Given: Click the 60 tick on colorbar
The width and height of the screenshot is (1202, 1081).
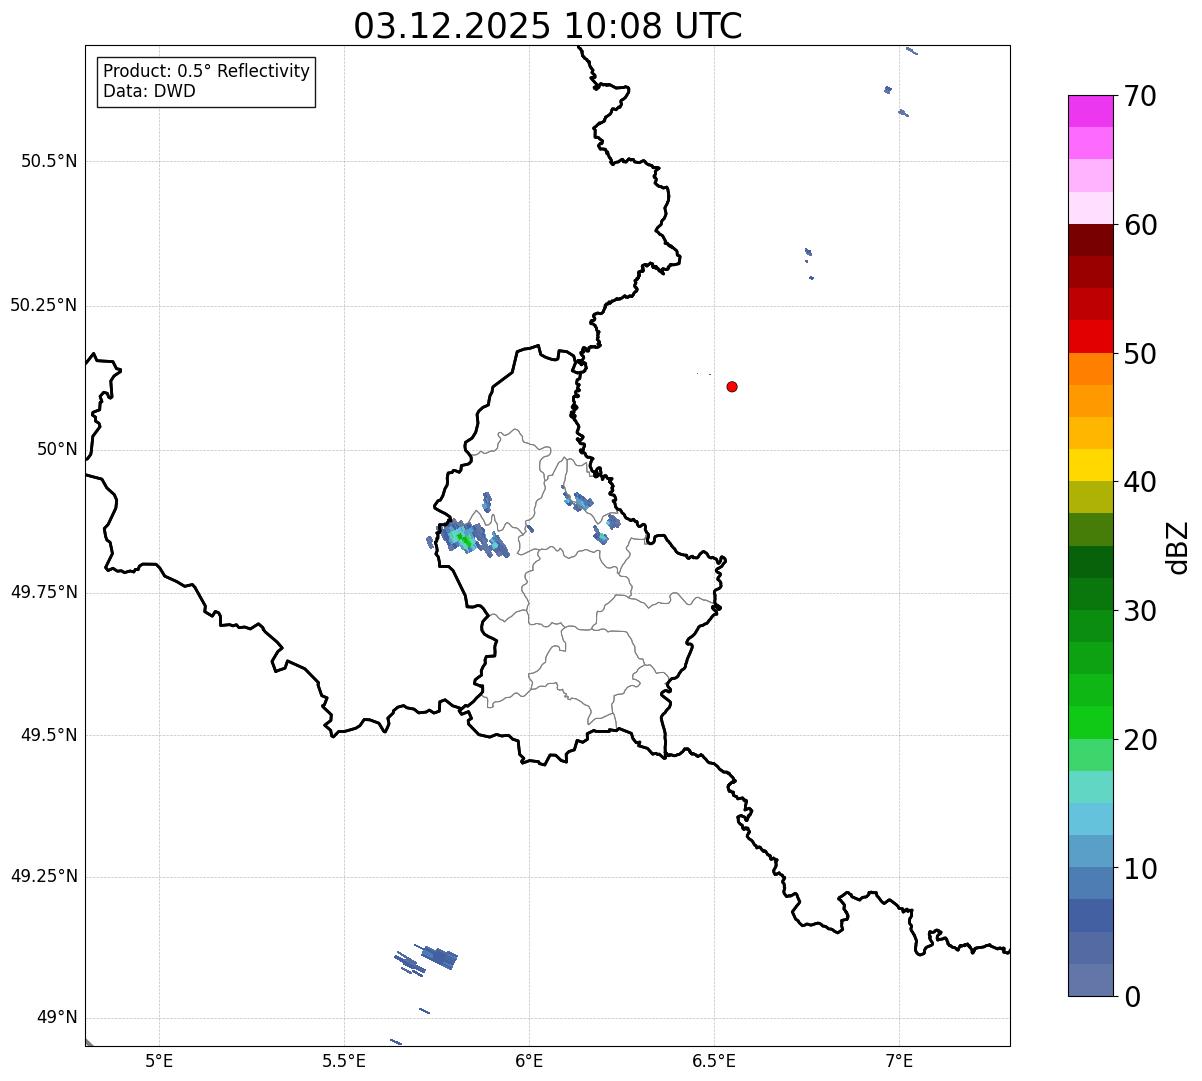Looking at the screenshot, I should click(1140, 225).
